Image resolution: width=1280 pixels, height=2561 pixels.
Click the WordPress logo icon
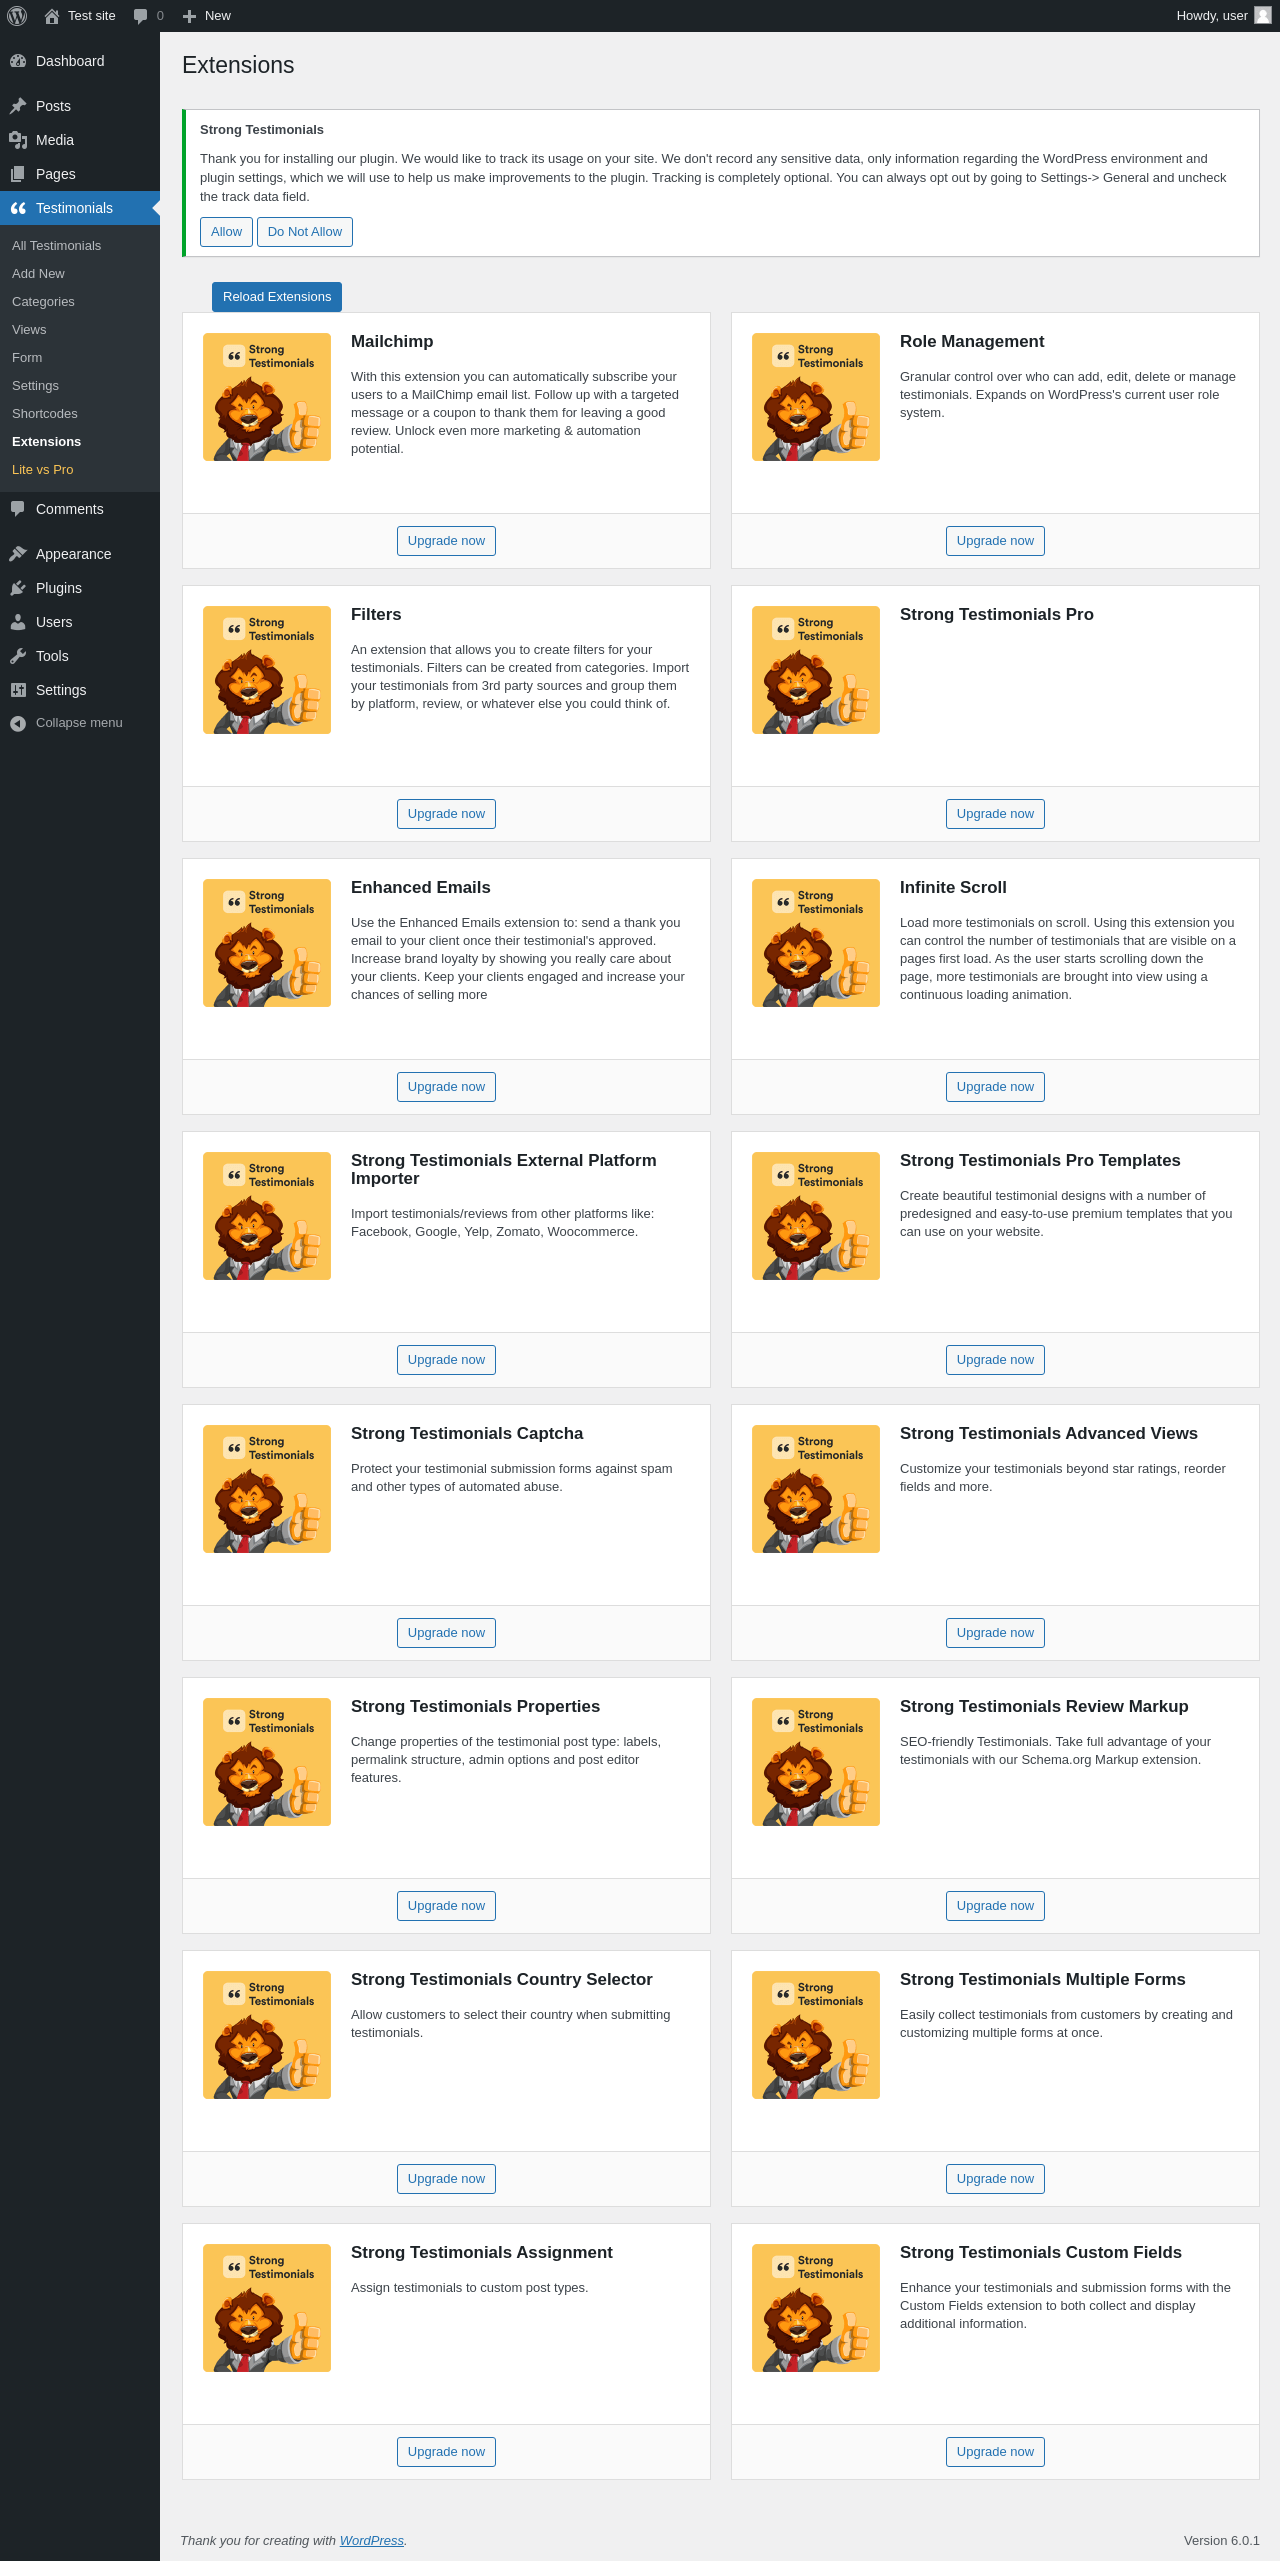click(17, 16)
